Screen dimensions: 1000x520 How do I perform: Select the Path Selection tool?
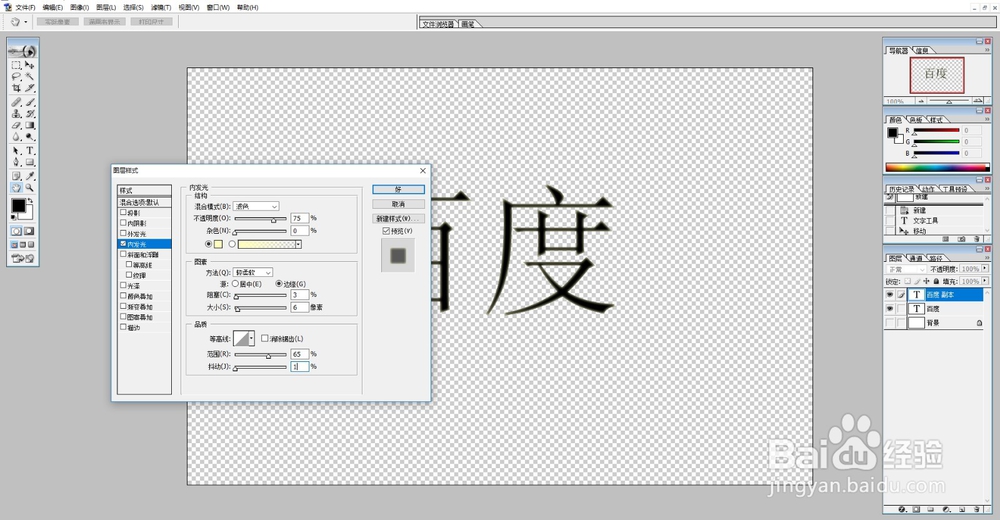click(x=17, y=151)
